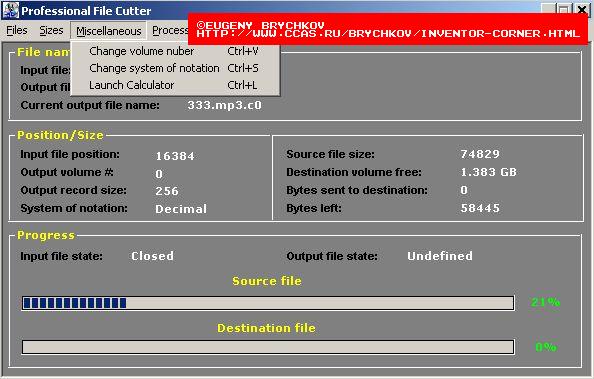Open the Sizes menu

(51, 30)
